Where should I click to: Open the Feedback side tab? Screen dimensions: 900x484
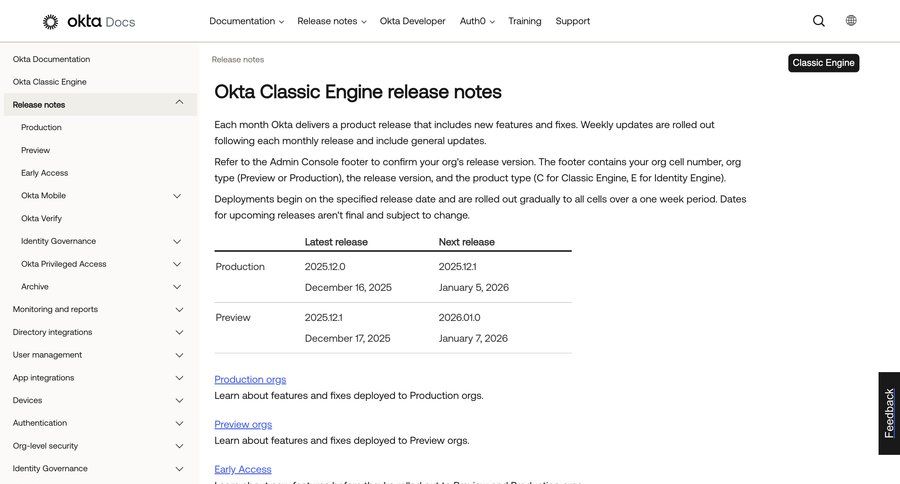click(889, 413)
